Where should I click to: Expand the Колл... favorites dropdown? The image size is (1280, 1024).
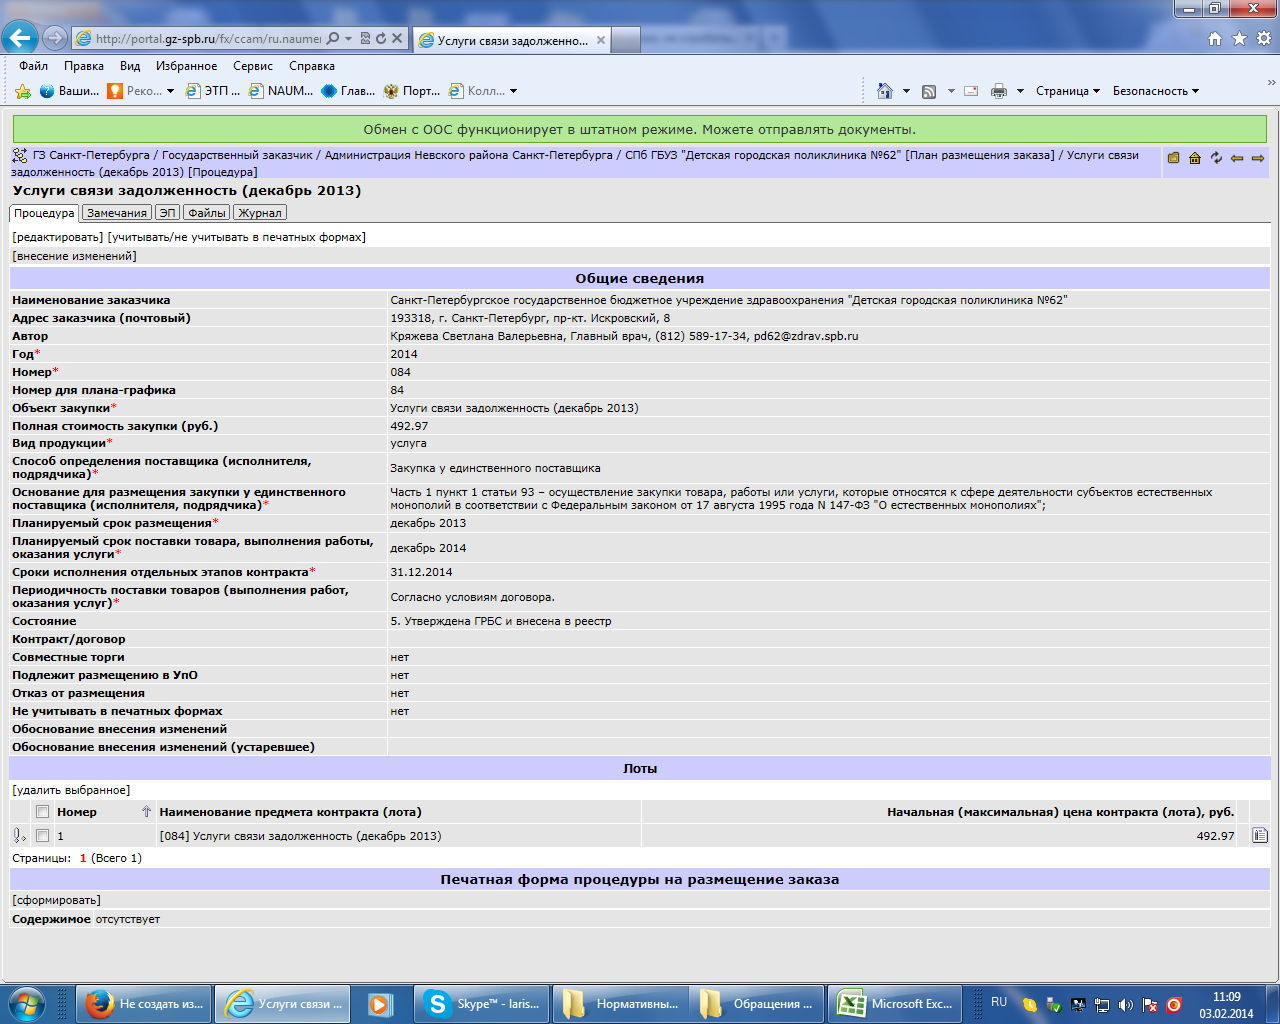[x=513, y=91]
